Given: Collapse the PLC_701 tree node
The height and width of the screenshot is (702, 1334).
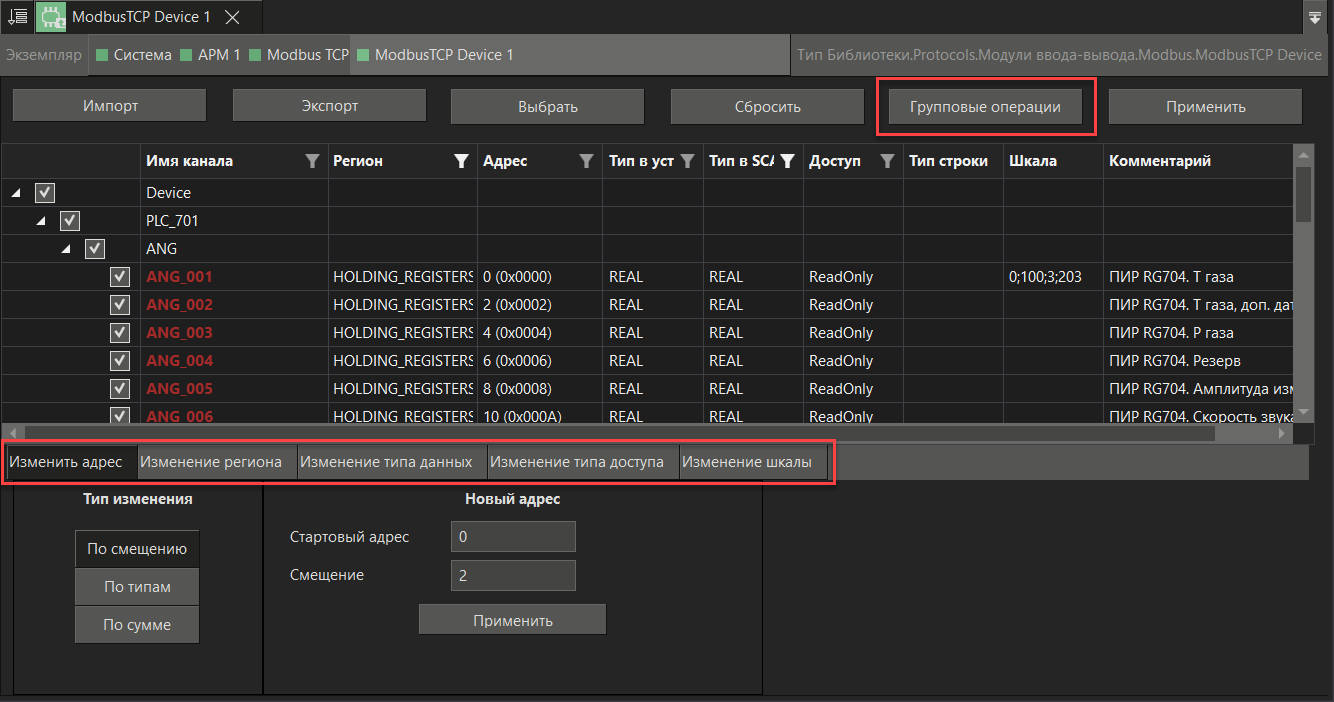Looking at the screenshot, I should [x=42, y=221].
